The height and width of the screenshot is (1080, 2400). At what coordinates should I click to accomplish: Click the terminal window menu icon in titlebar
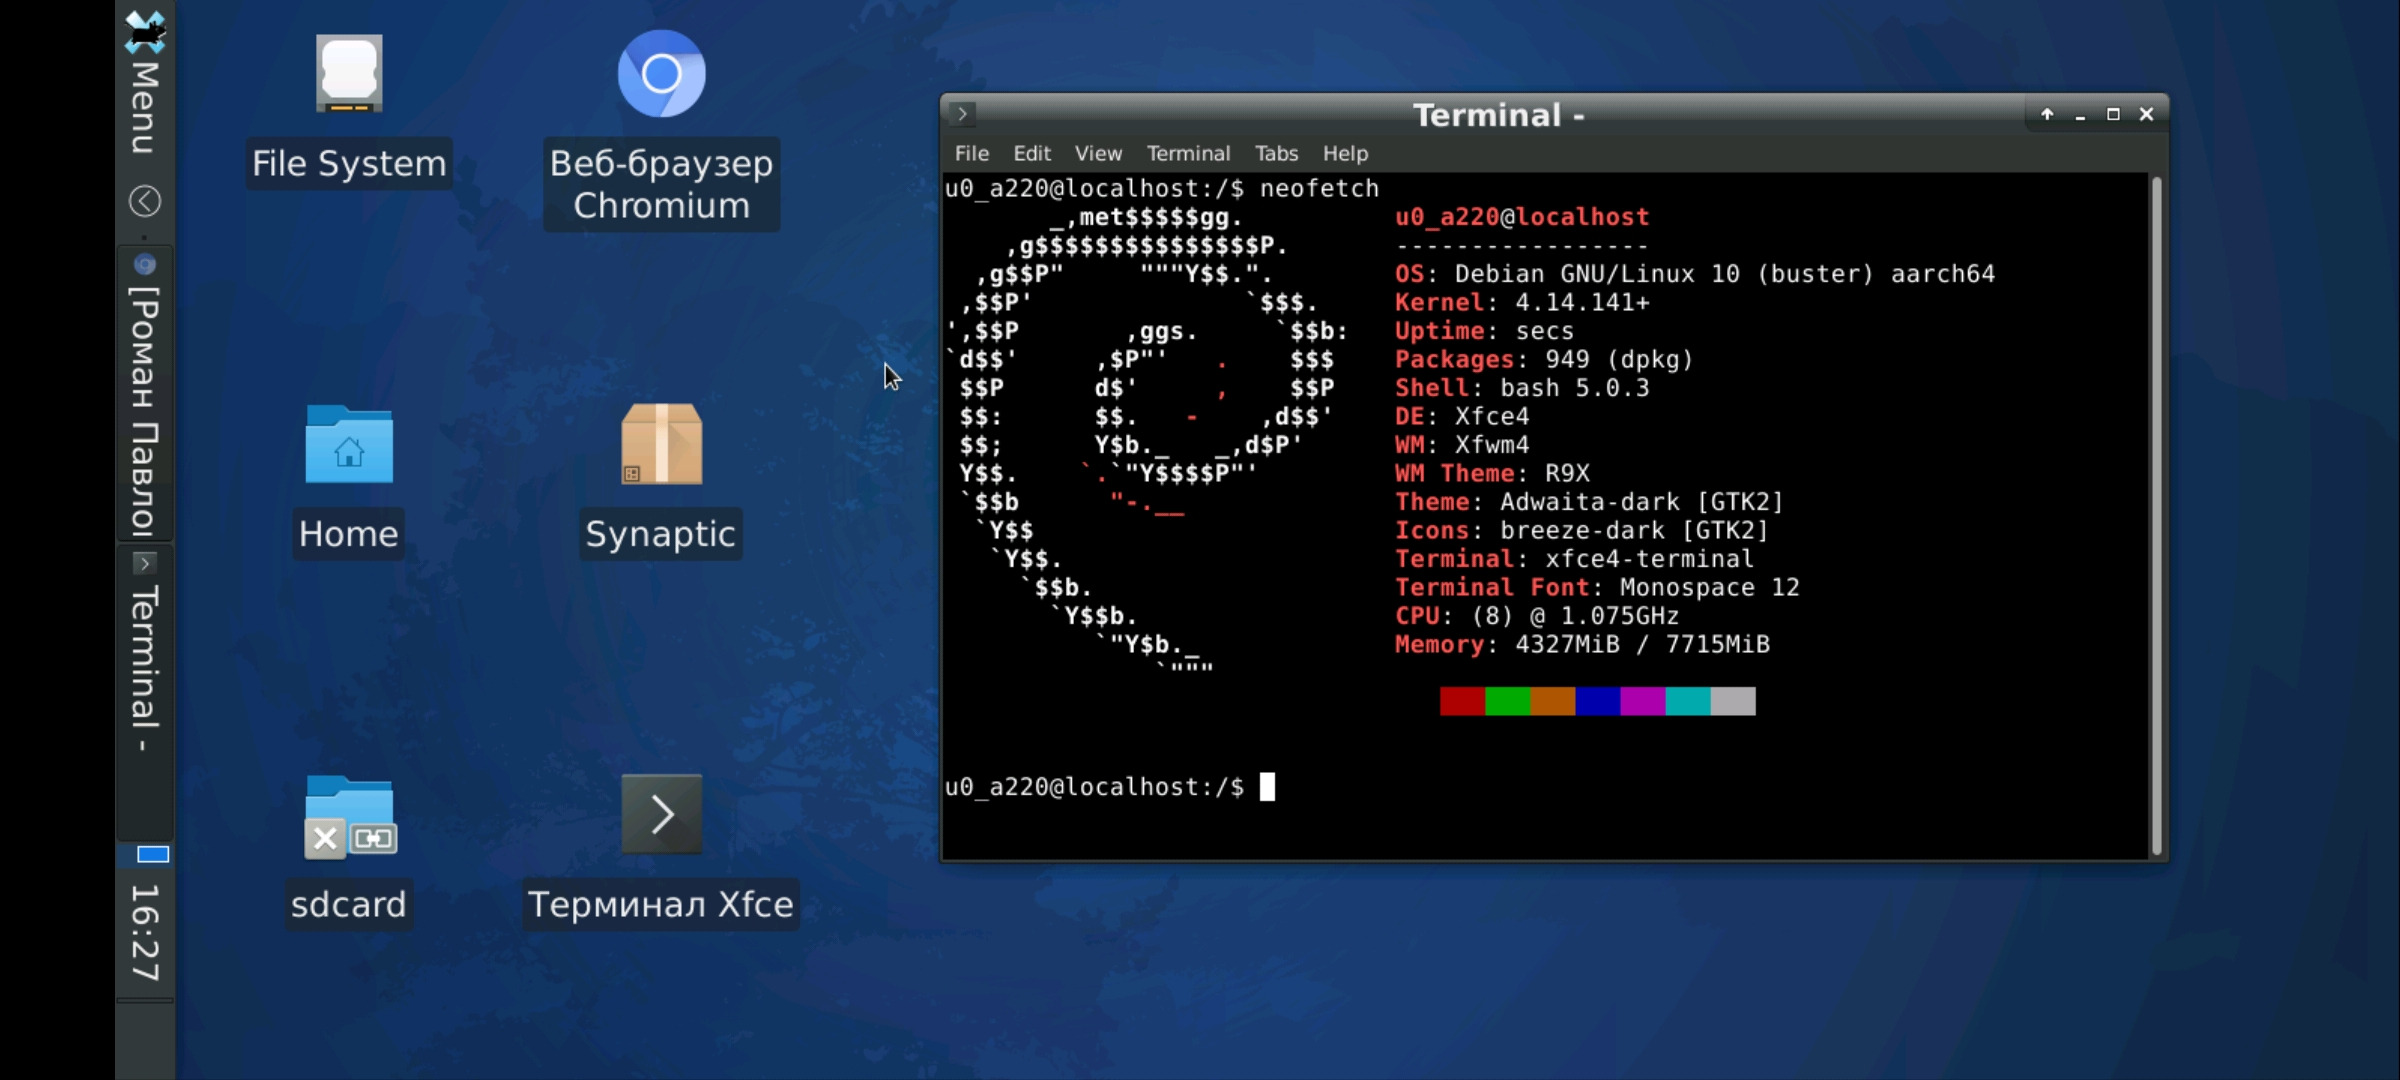coord(962,114)
